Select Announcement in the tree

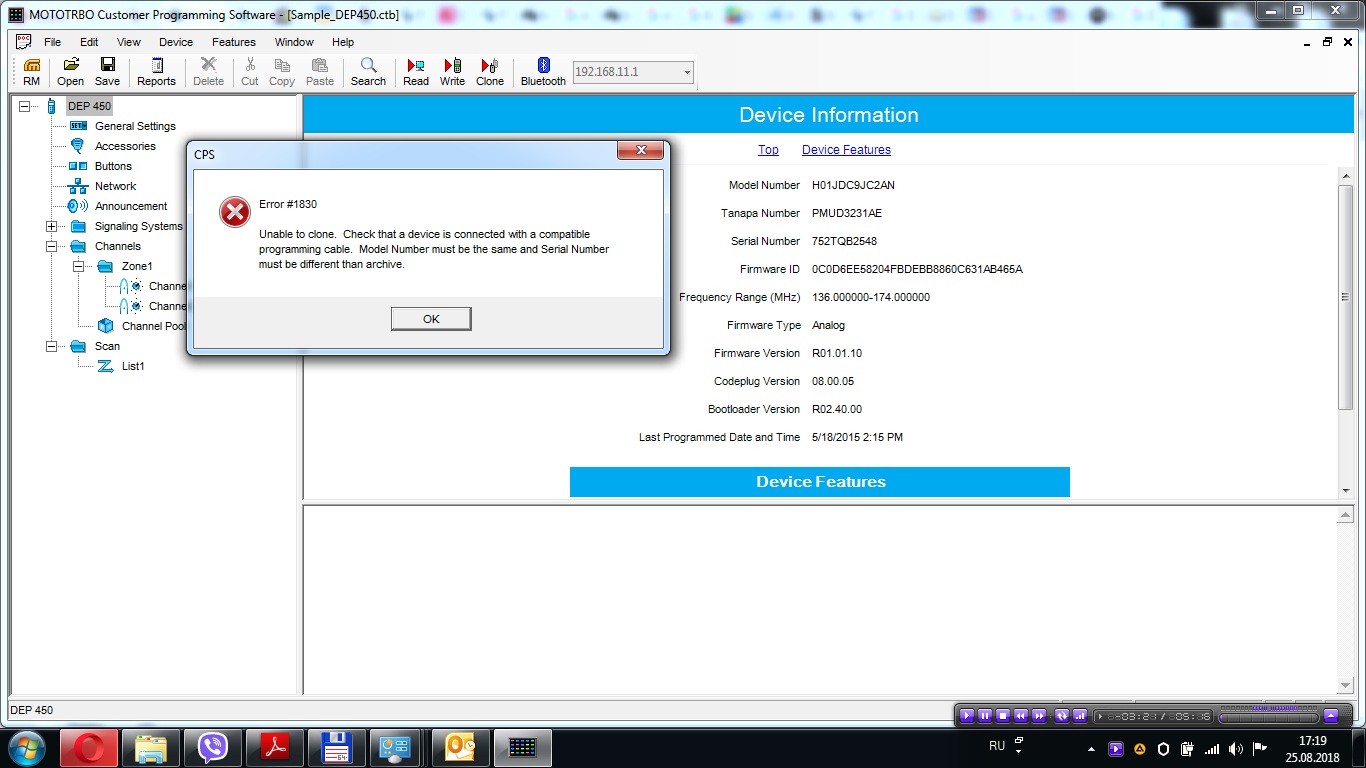[x=131, y=206]
